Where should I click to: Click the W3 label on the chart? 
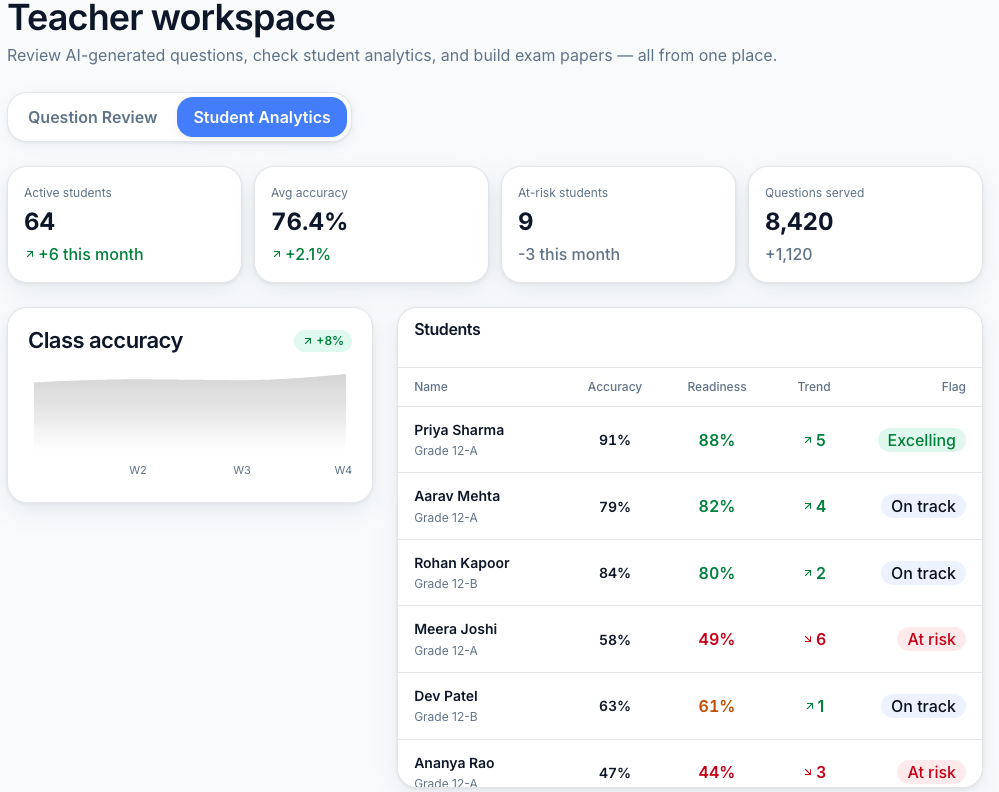[241, 470]
